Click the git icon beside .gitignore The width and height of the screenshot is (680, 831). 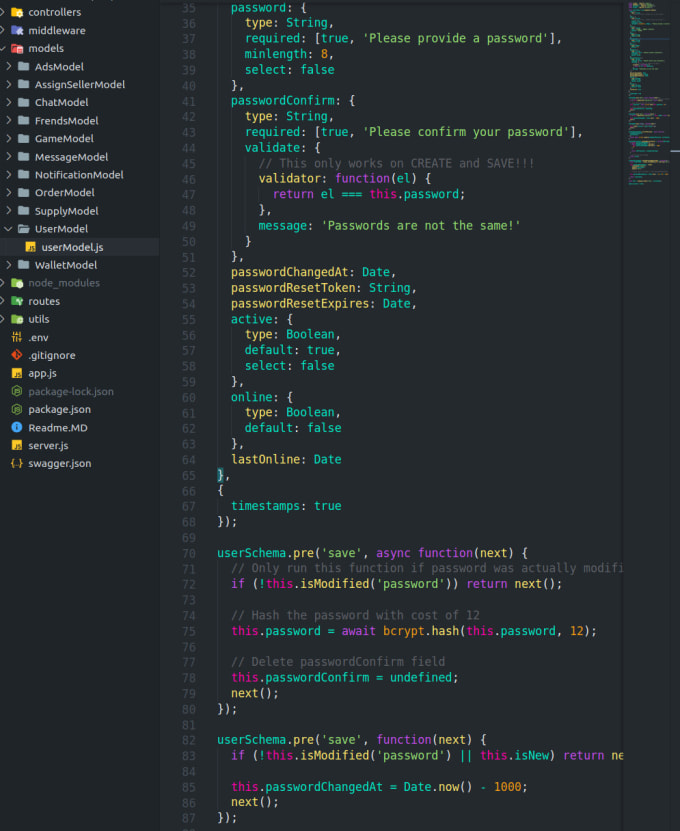(17, 355)
